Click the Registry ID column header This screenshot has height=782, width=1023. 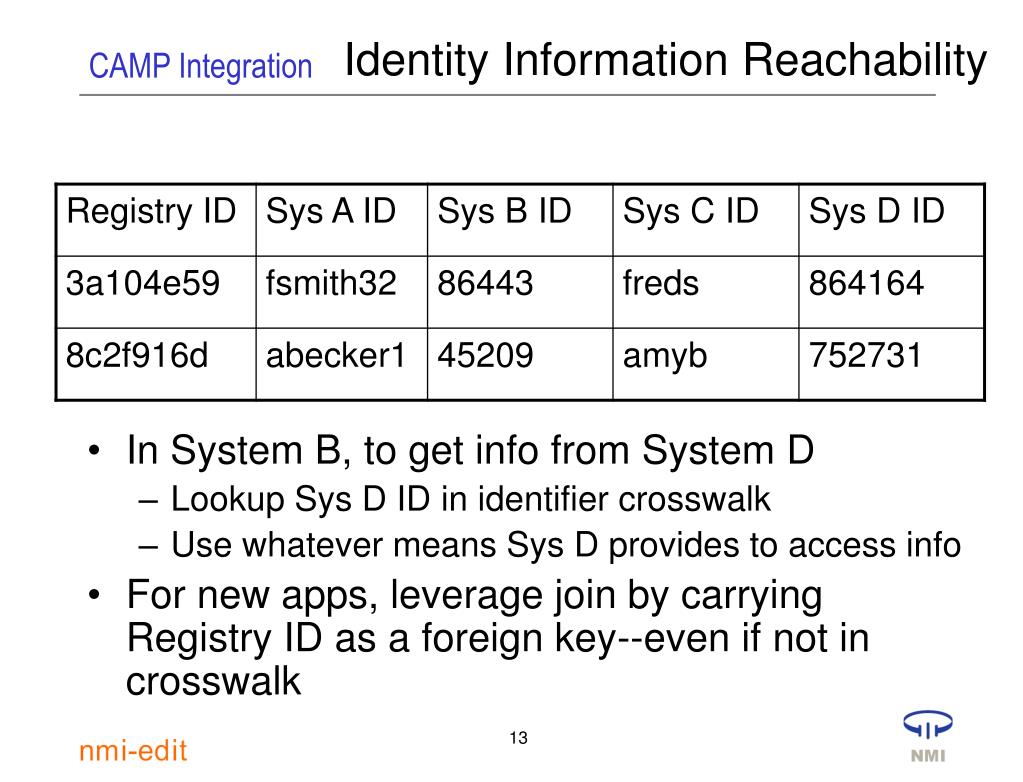(156, 220)
